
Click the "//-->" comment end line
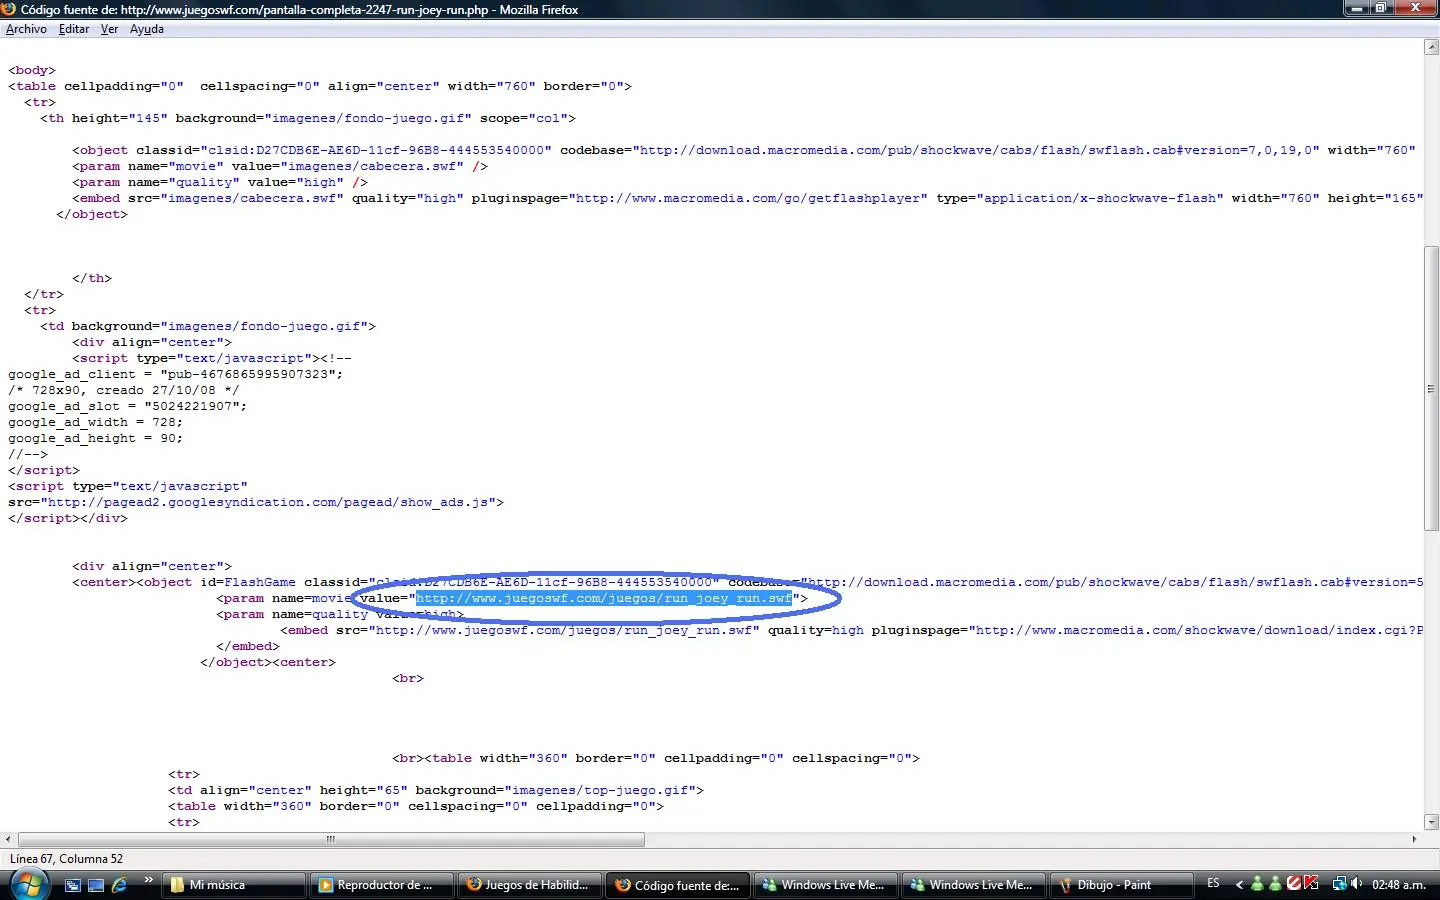28,454
